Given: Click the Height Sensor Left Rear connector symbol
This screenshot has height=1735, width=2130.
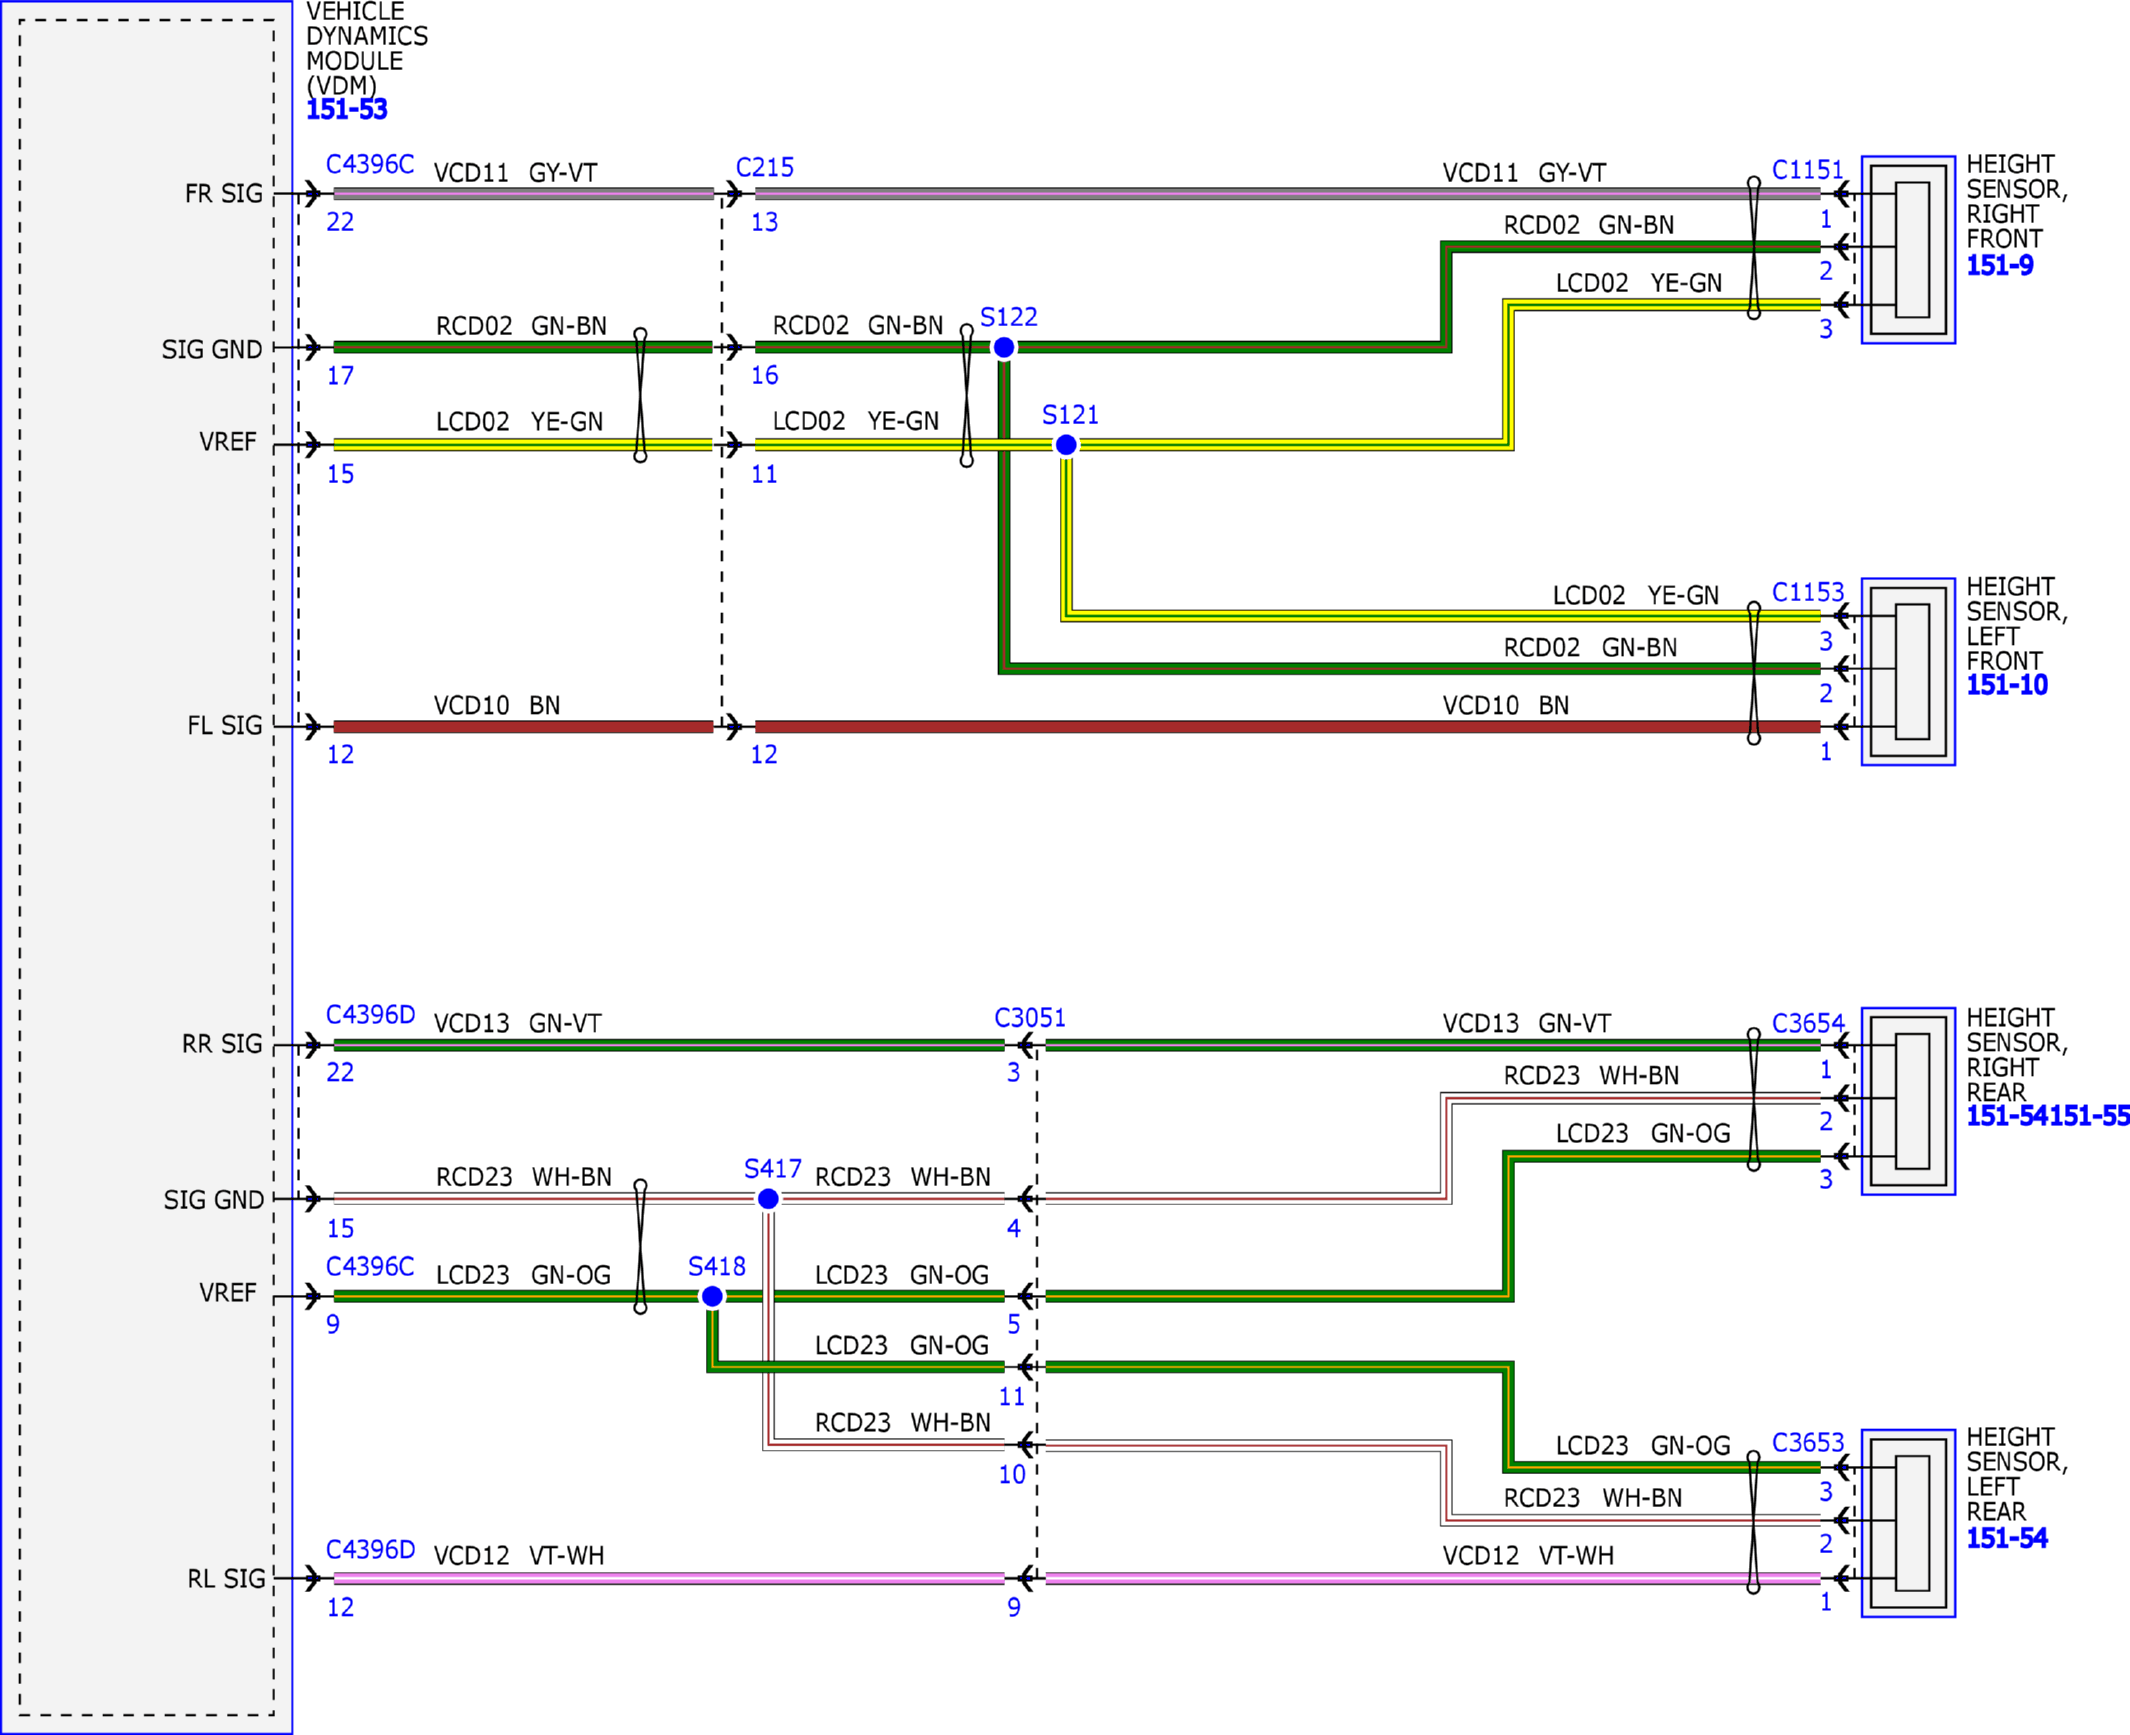Looking at the screenshot, I should coord(1908,1523).
